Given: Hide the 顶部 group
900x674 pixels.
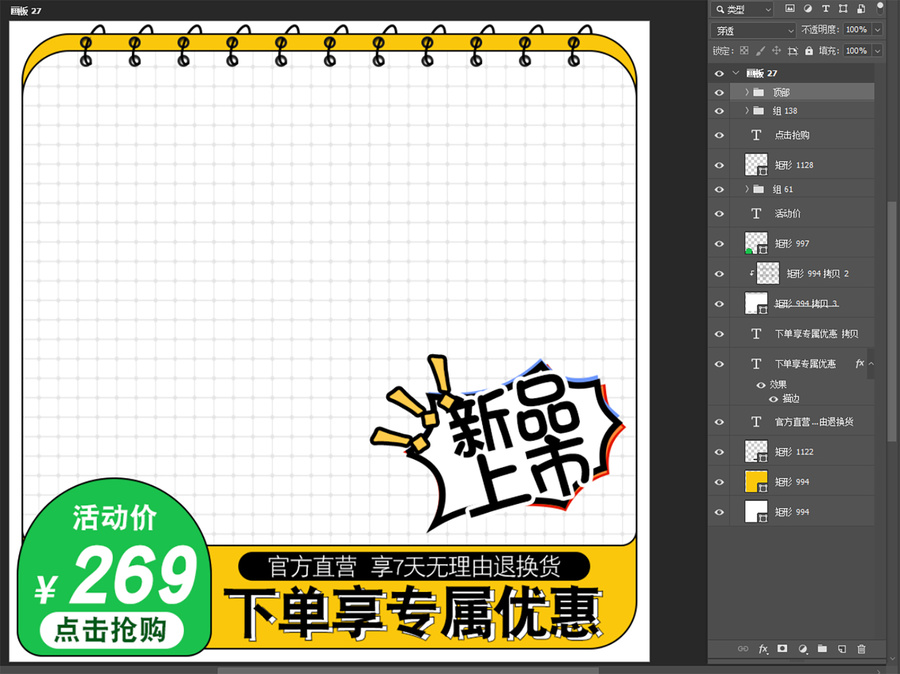Looking at the screenshot, I should [719, 92].
